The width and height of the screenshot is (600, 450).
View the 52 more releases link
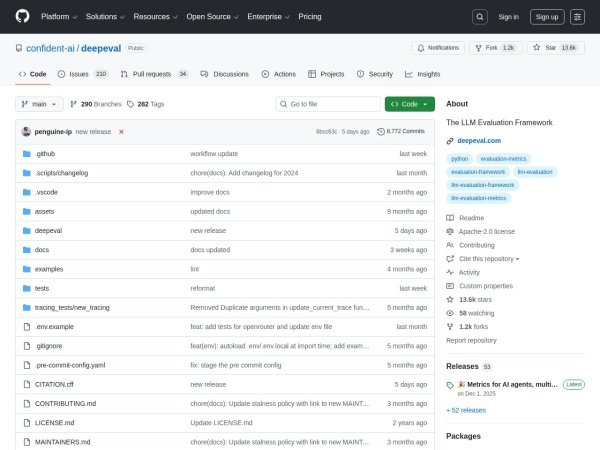466,410
